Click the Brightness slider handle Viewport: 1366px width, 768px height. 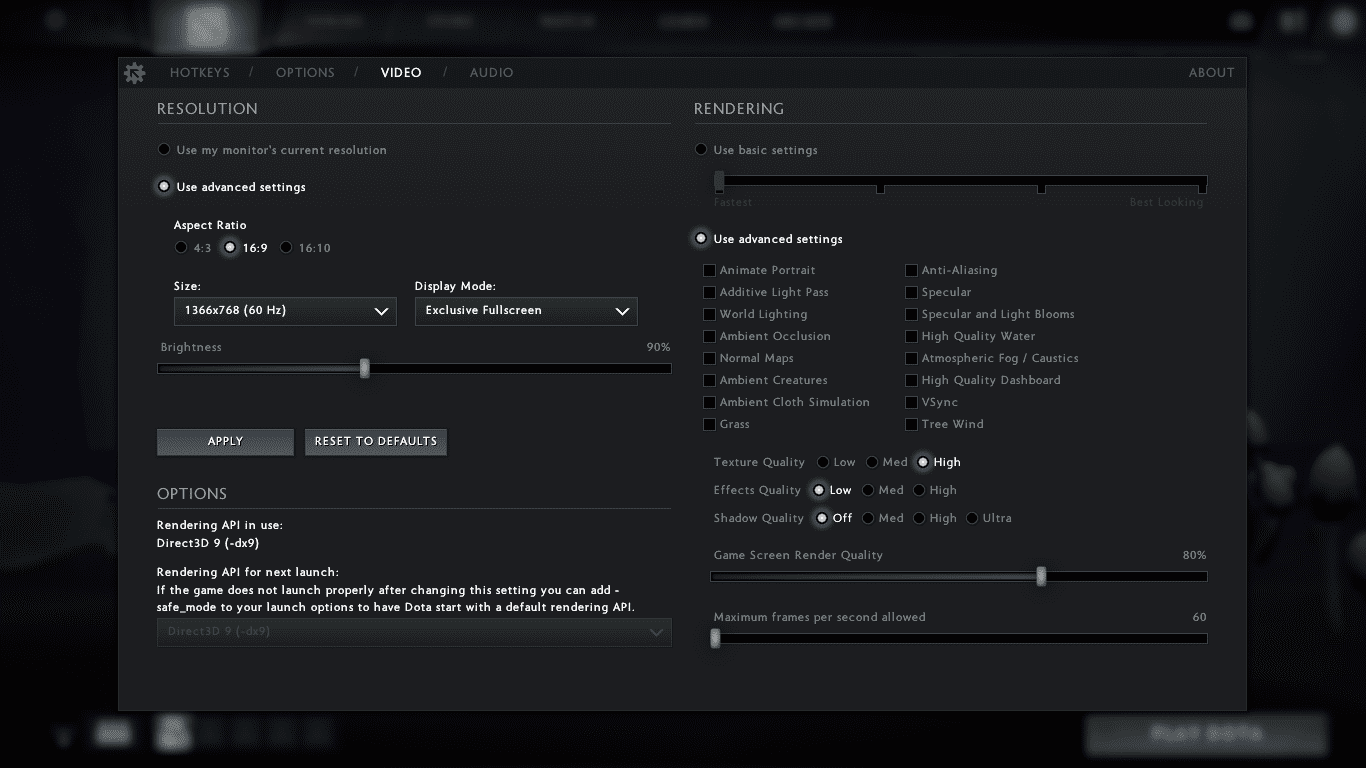[365, 369]
